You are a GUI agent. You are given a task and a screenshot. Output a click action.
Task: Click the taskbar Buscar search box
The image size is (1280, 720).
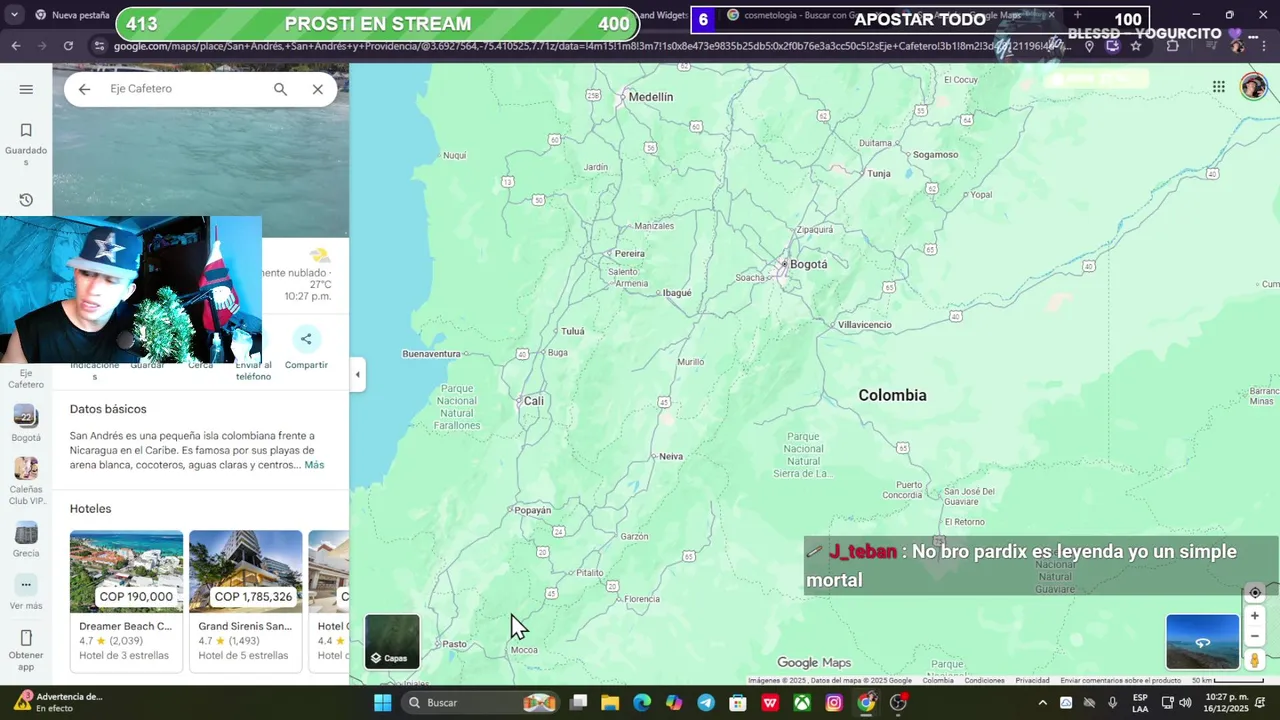click(480, 703)
